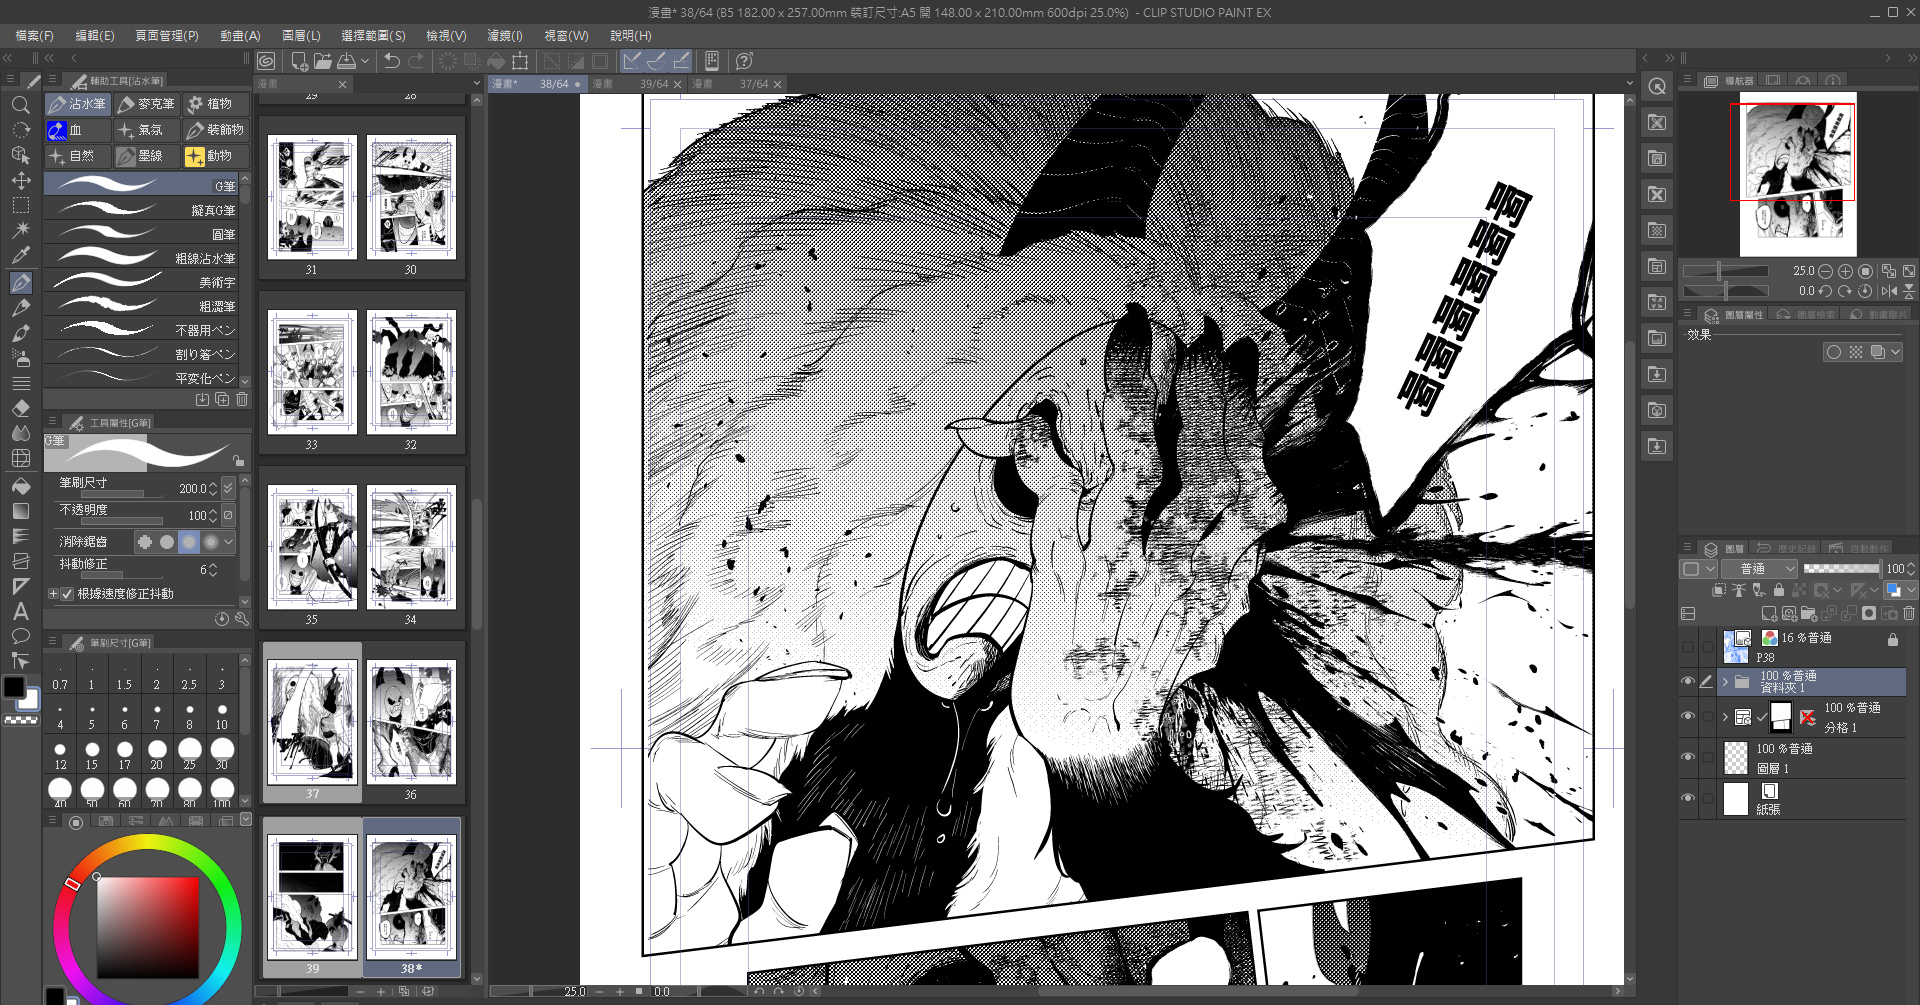Image resolution: width=1920 pixels, height=1005 pixels.
Task: Open sub tool detail wrench icon
Action: coord(242,619)
